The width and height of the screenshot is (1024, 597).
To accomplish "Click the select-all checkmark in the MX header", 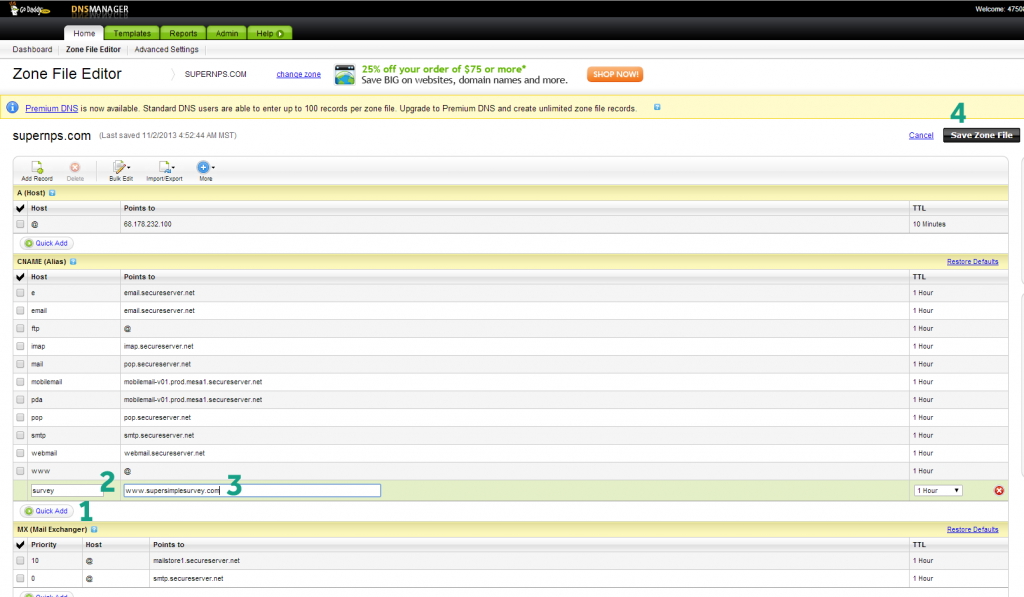I will tap(20, 545).
